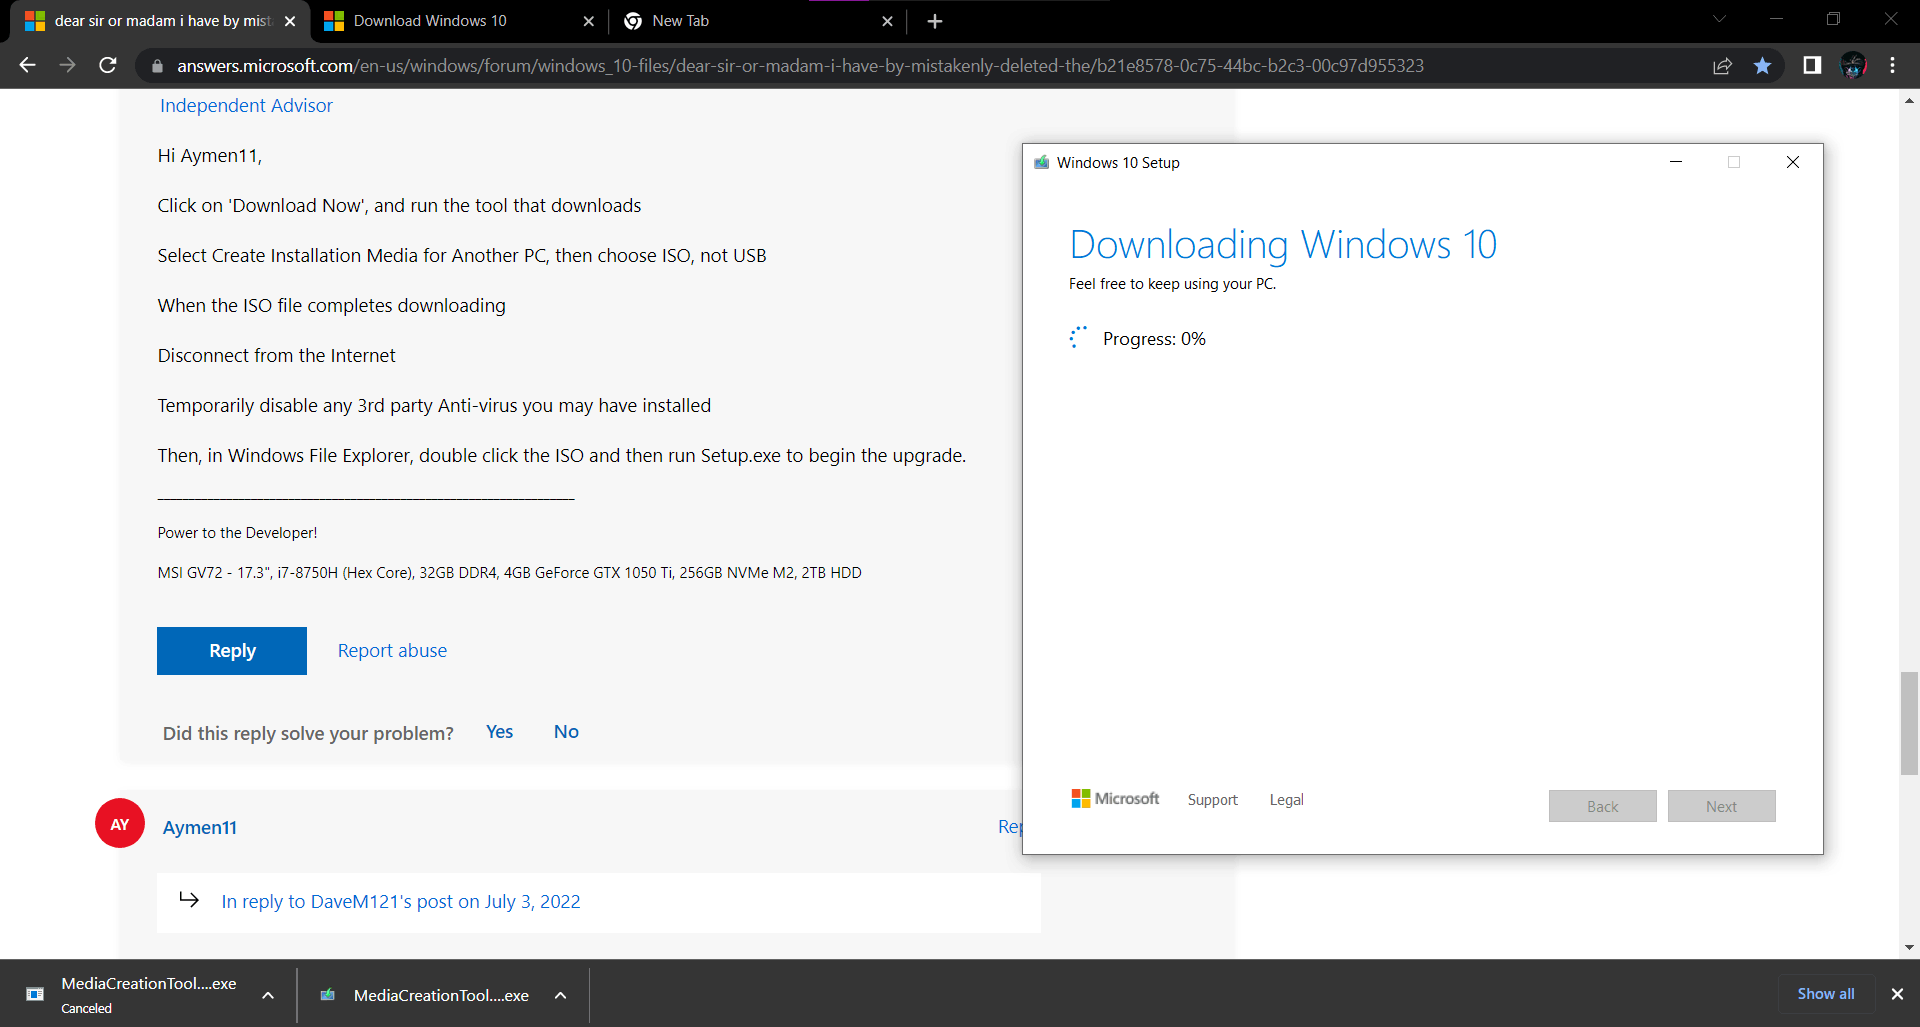The image size is (1920, 1027).
Task: Close the downloads bar
Action: pos(1897,994)
